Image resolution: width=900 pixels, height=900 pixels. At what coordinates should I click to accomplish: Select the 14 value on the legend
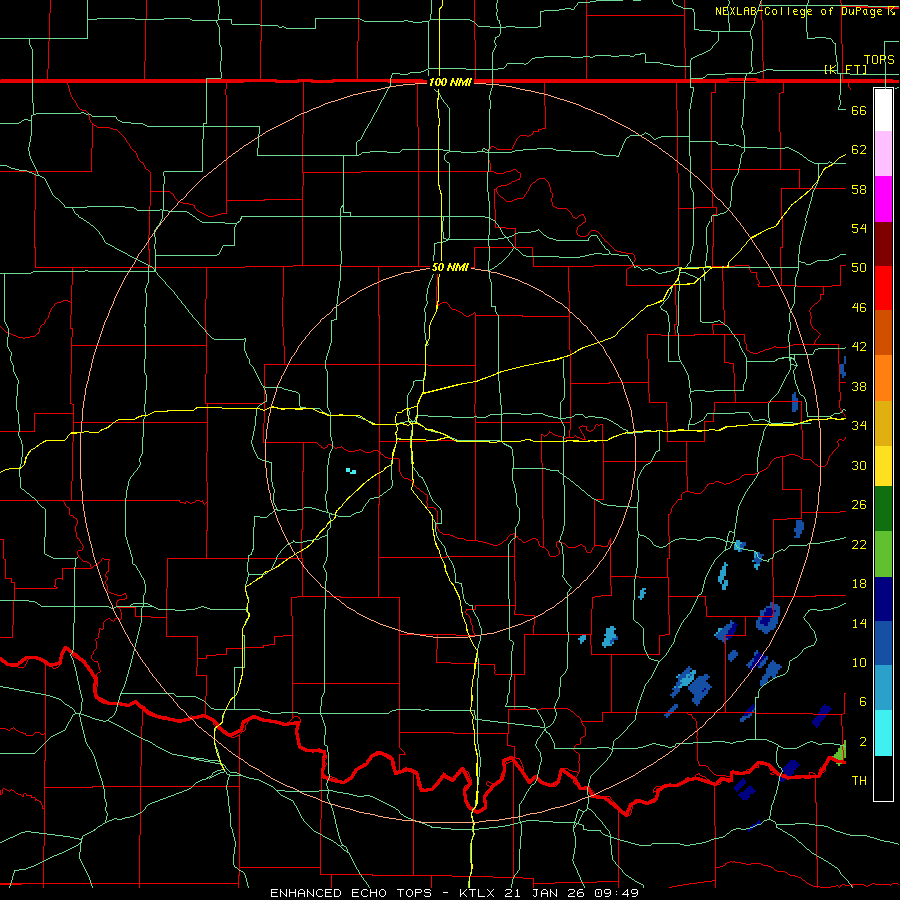859,623
